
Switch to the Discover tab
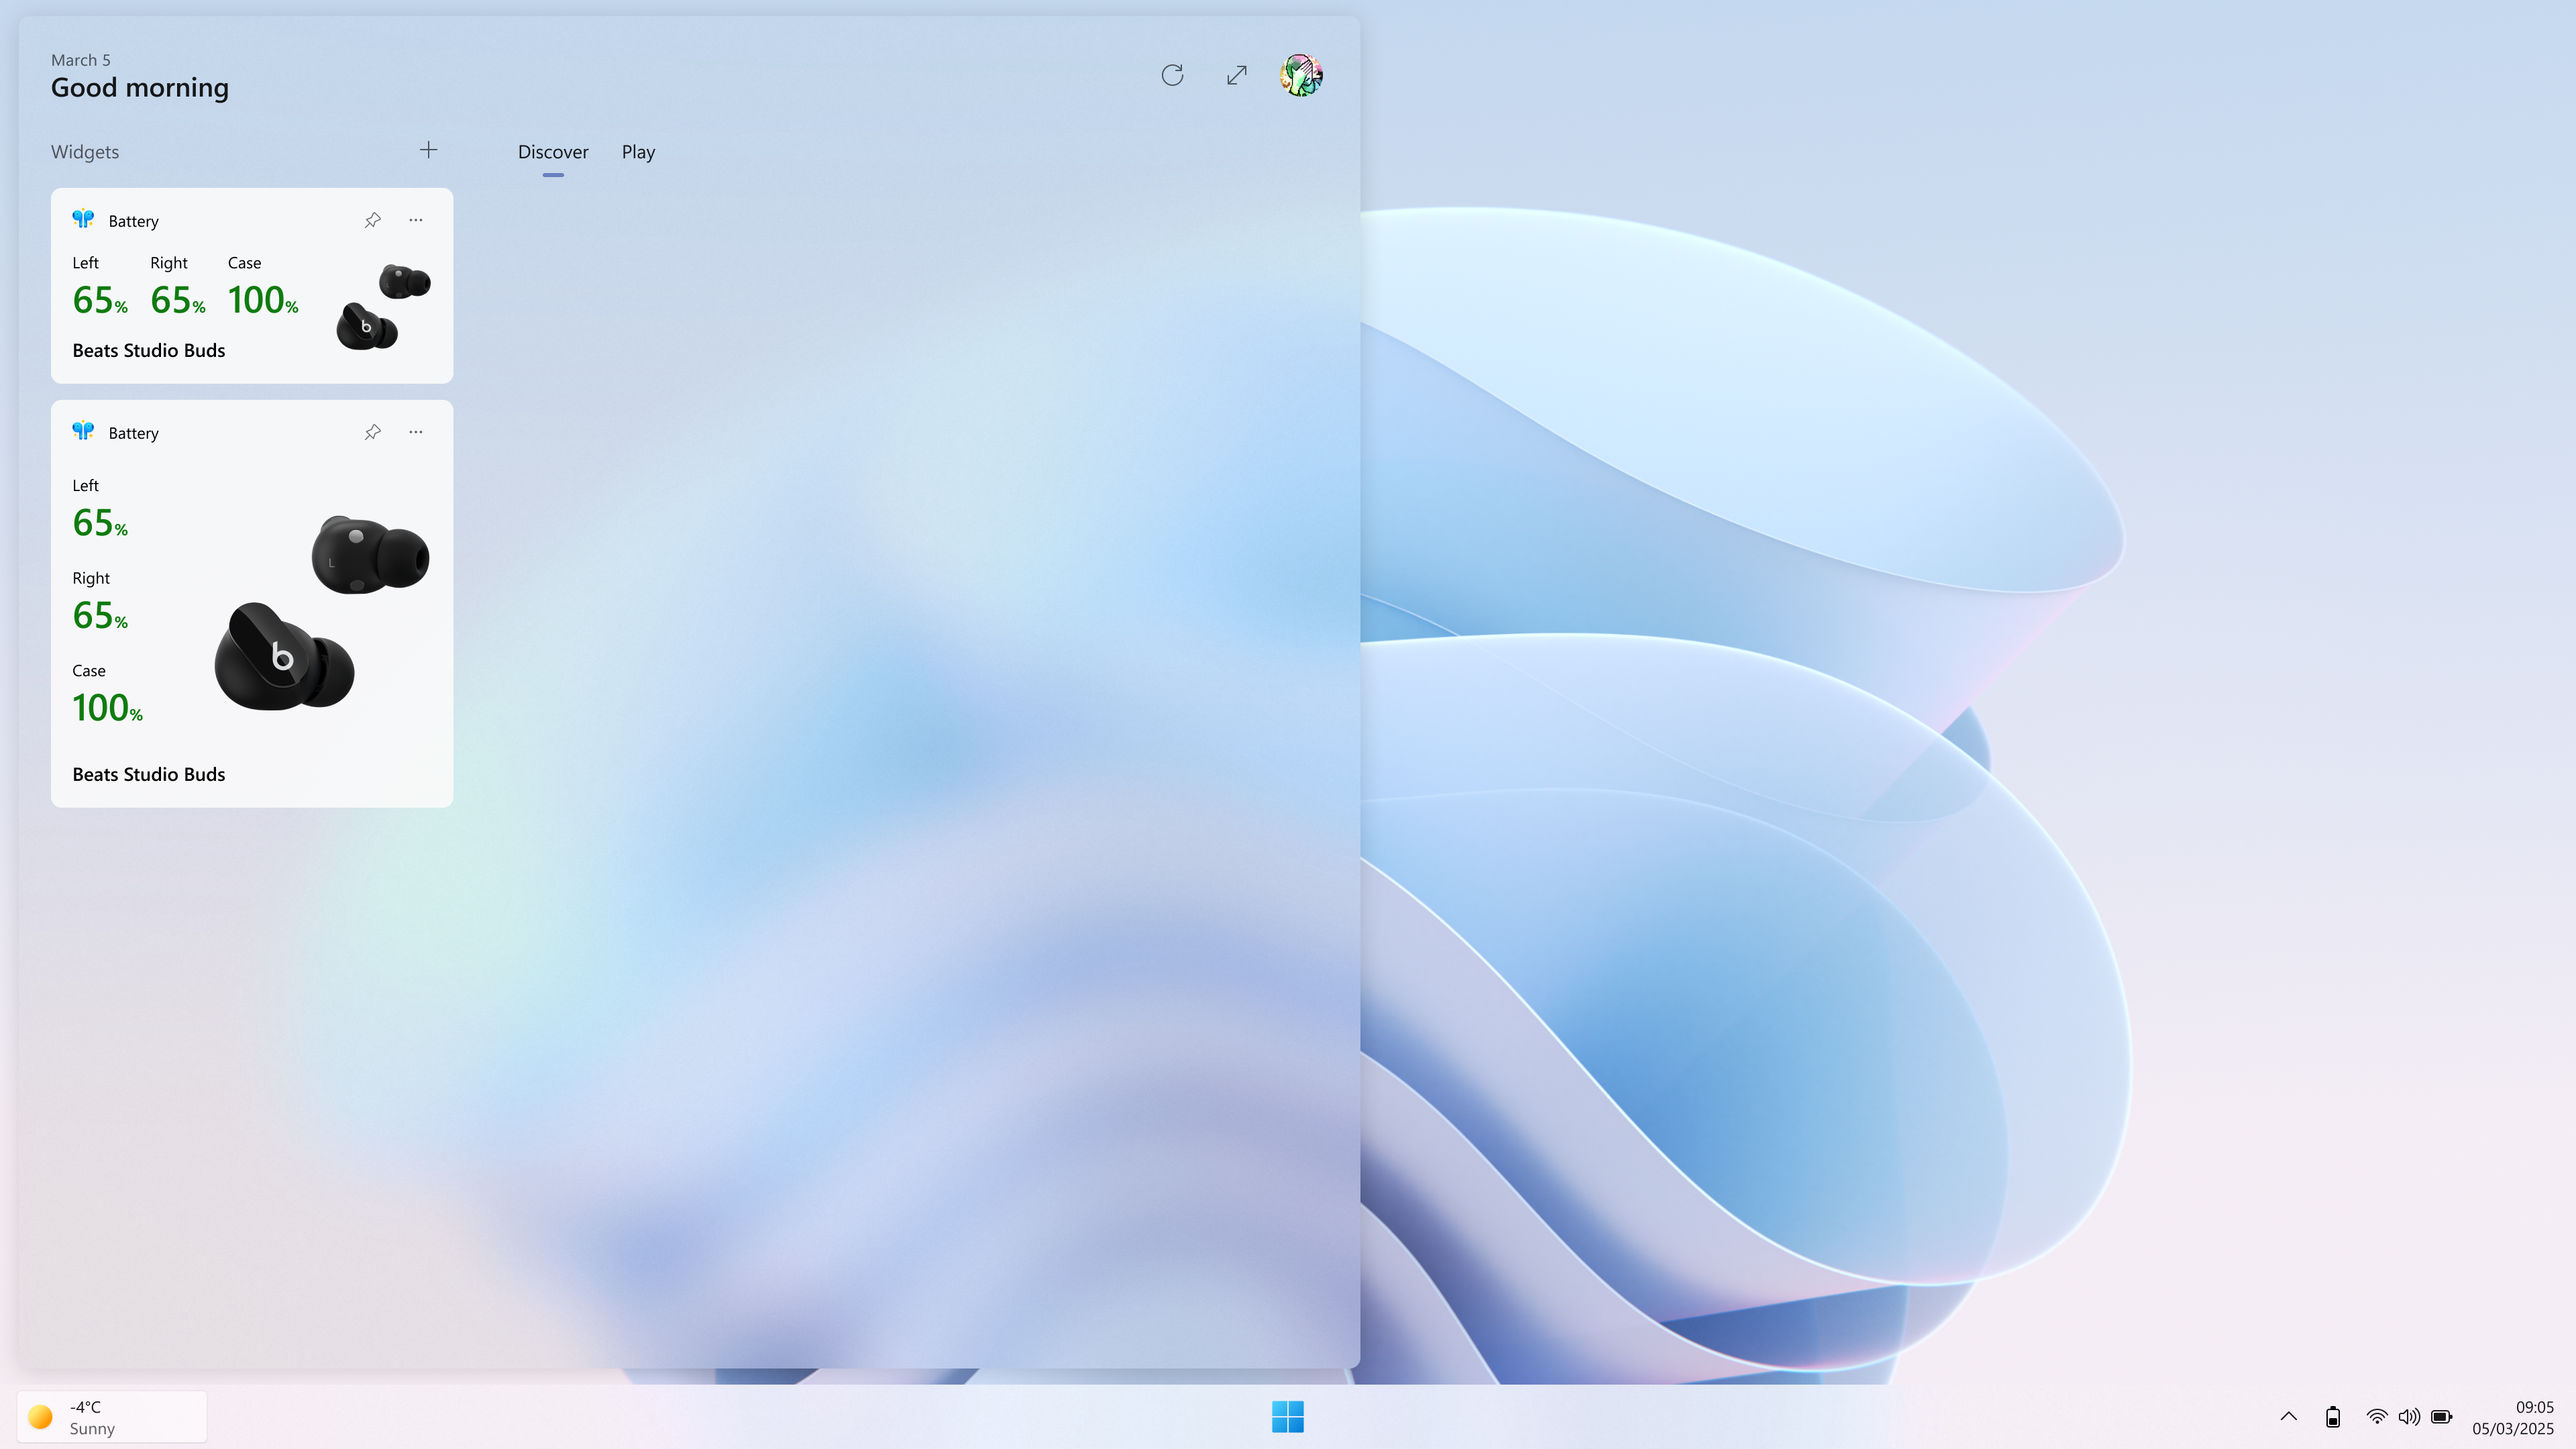pos(553,152)
